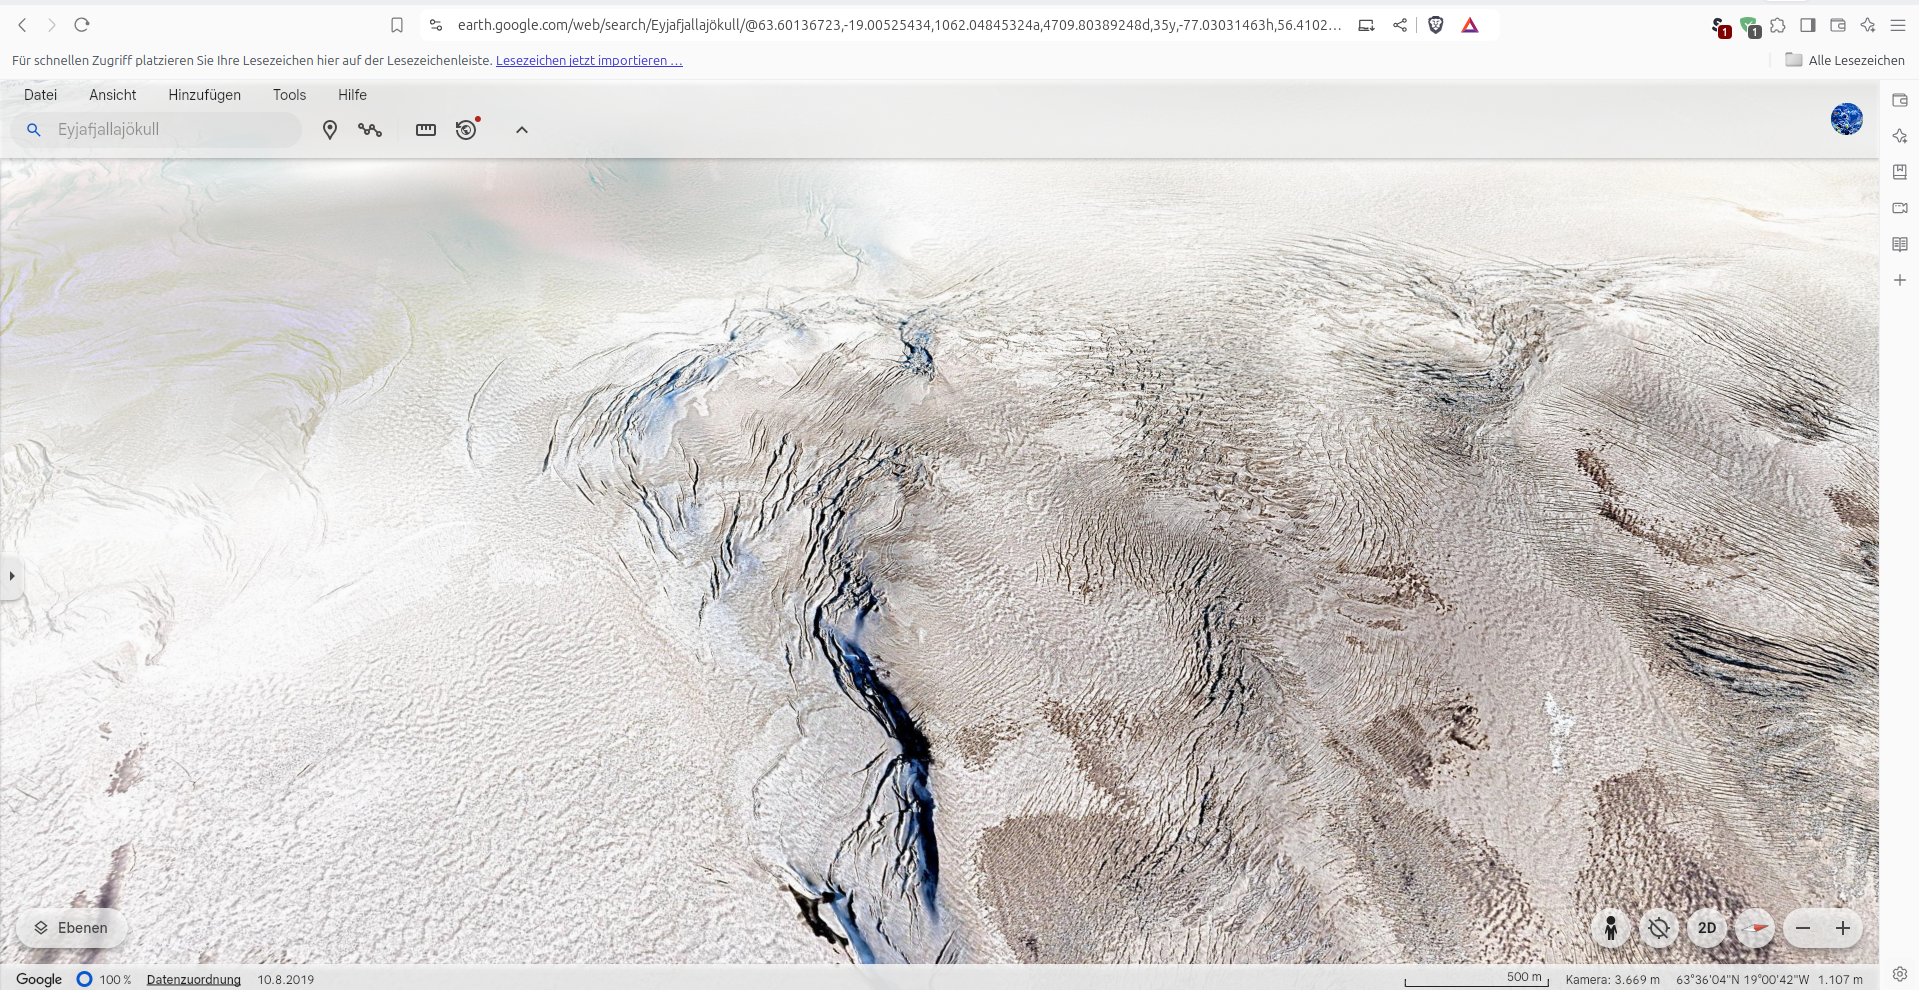
Task: Click the 500 m scale bar
Action: tap(1476, 979)
